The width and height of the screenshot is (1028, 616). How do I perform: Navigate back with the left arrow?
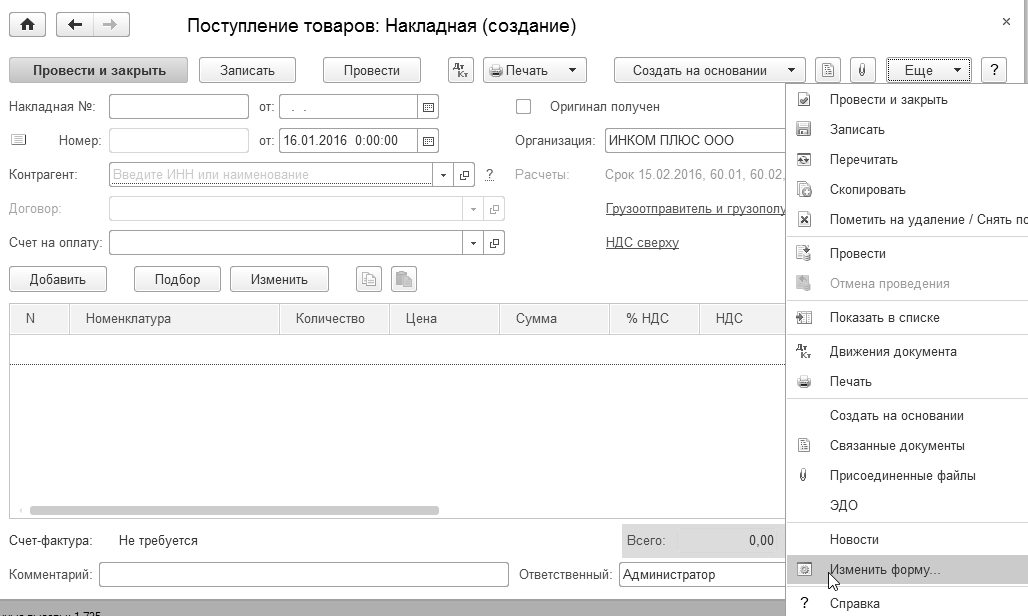[x=75, y=25]
